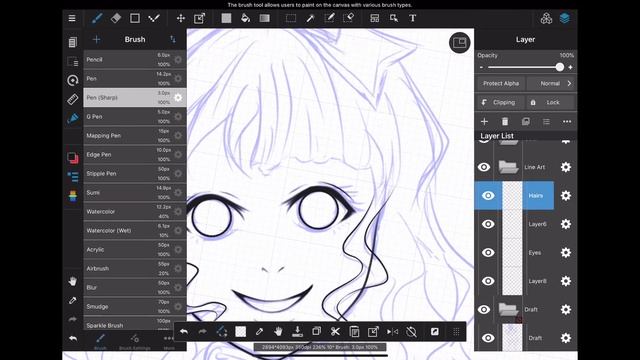This screenshot has height=360, width=640.
Task: Select the rectangle shape tool
Action: [135, 18]
